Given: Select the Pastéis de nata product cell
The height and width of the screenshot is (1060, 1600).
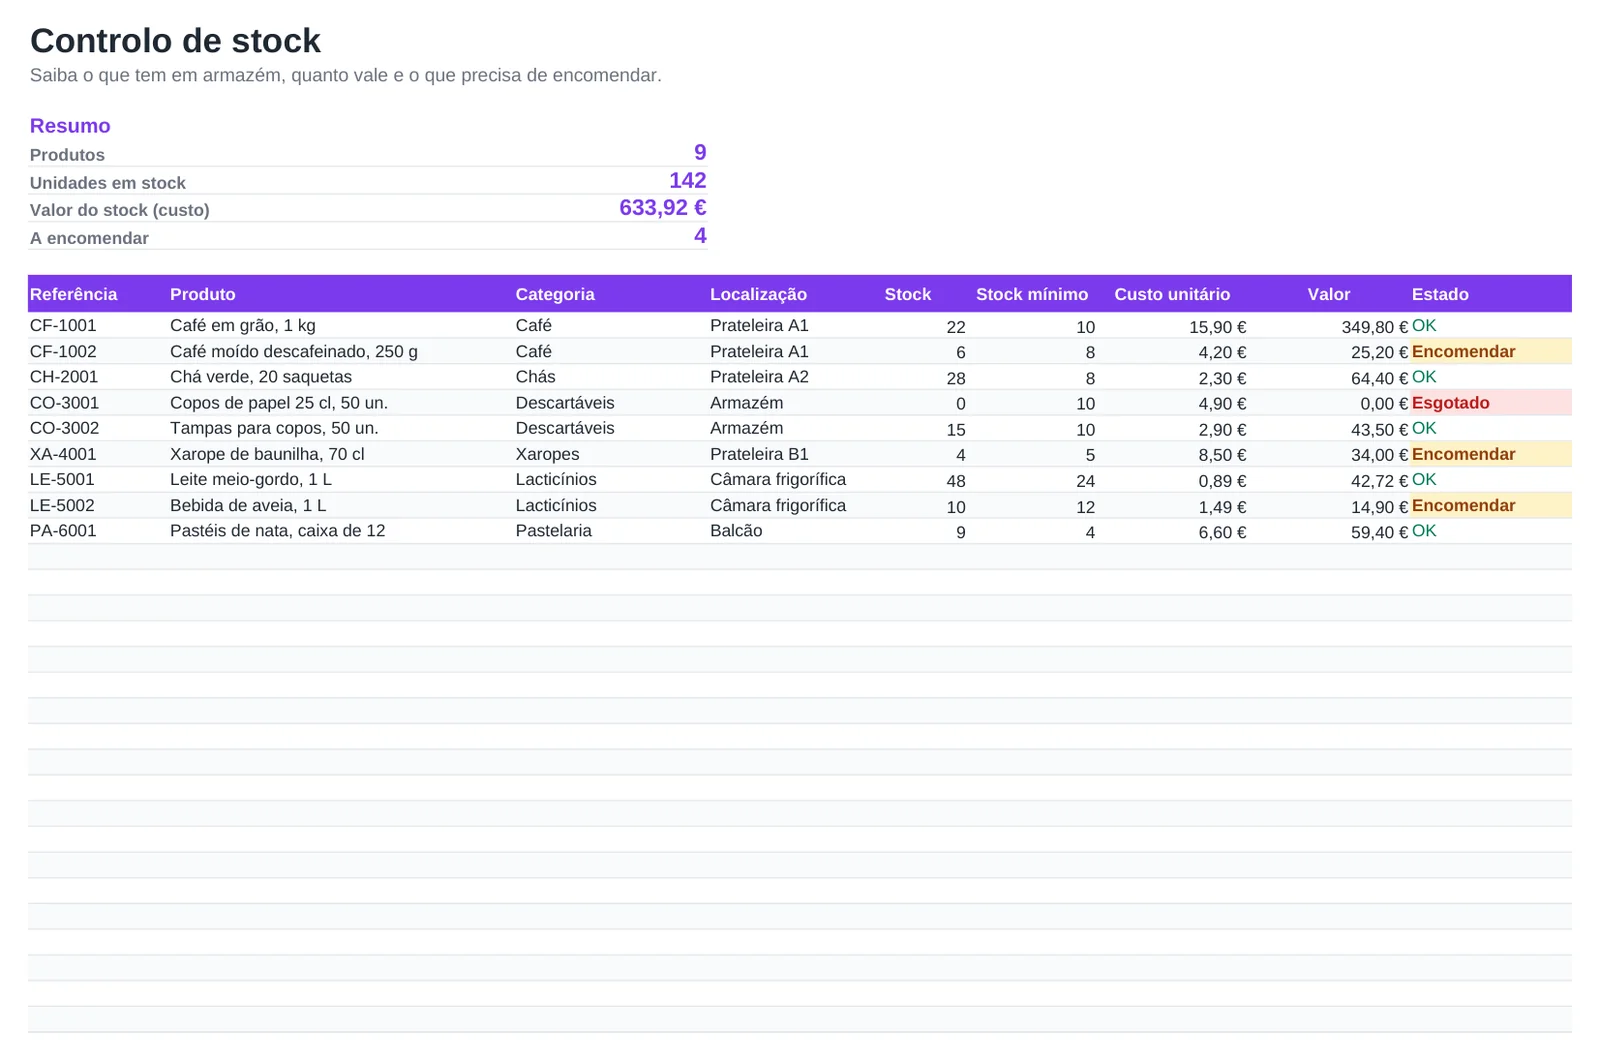Looking at the screenshot, I should (277, 531).
